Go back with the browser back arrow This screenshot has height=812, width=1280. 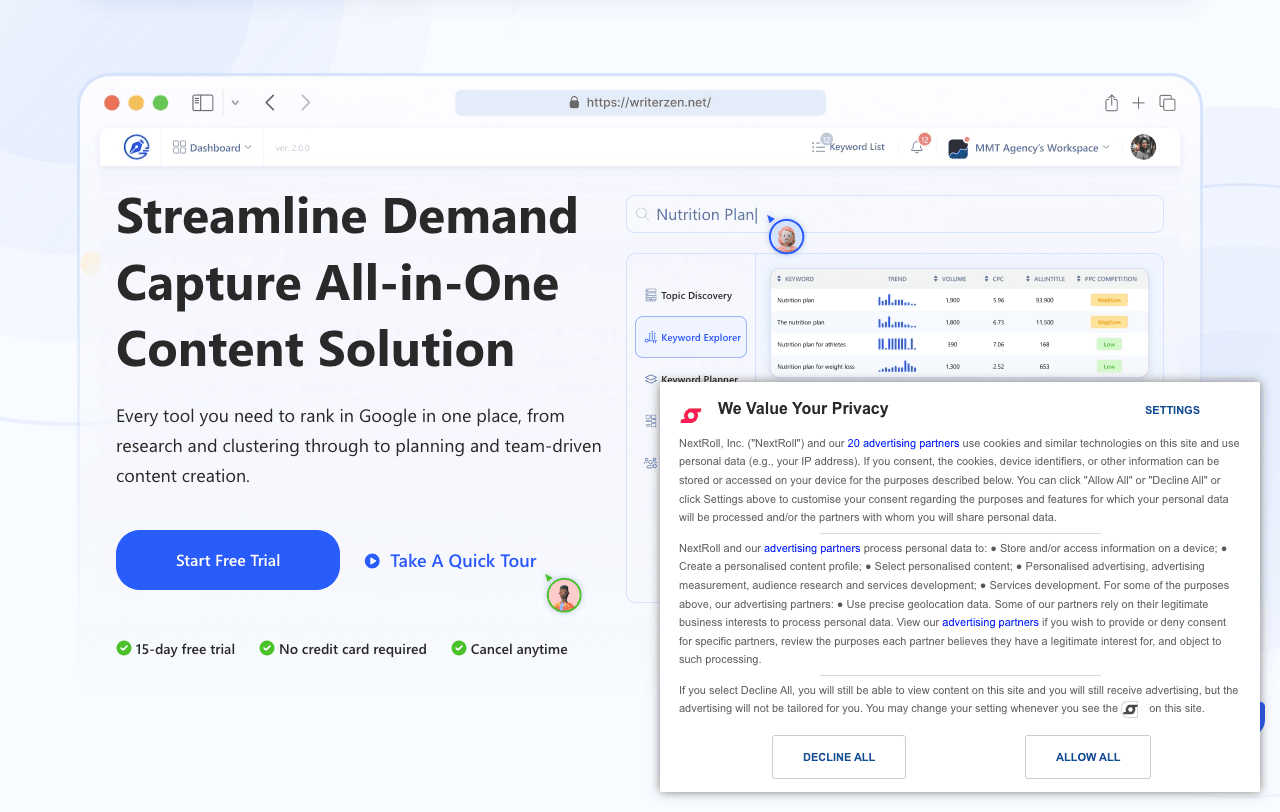pos(270,102)
